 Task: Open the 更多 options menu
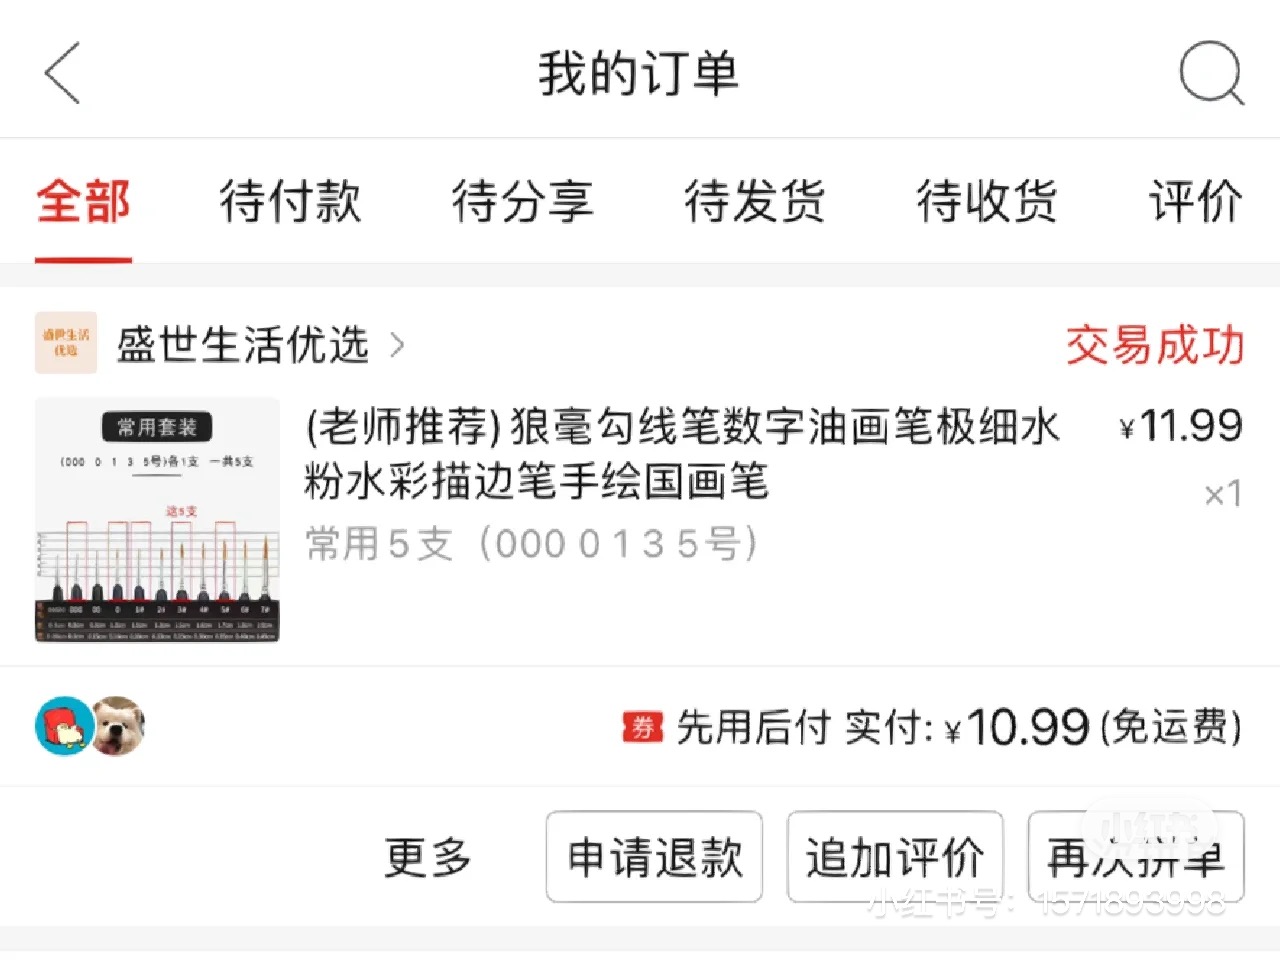[x=428, y=857]
